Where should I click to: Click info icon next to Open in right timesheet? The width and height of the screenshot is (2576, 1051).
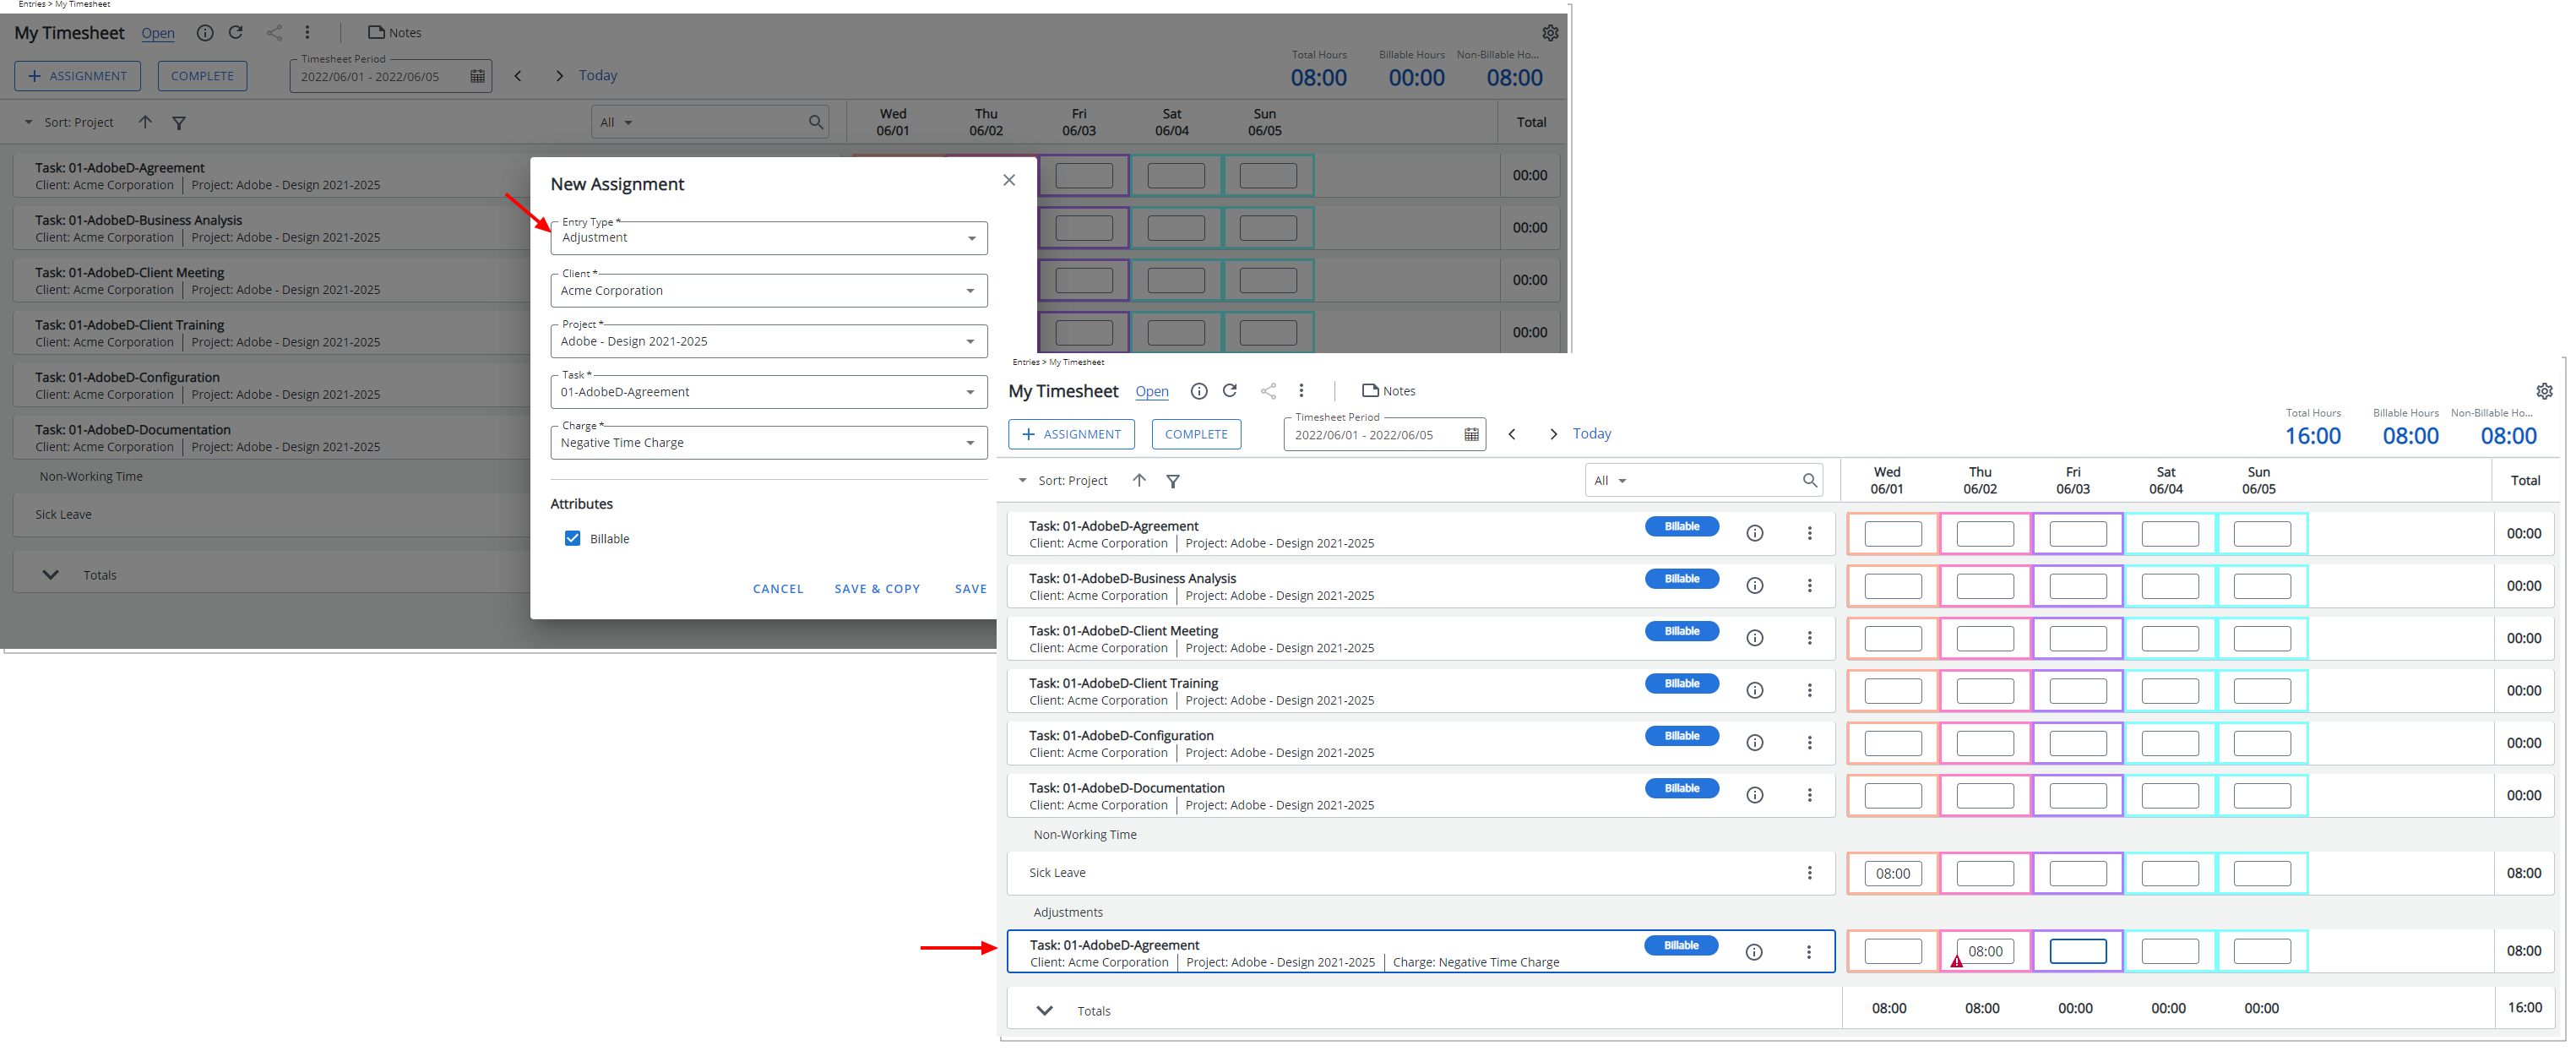click(1198, 391)
